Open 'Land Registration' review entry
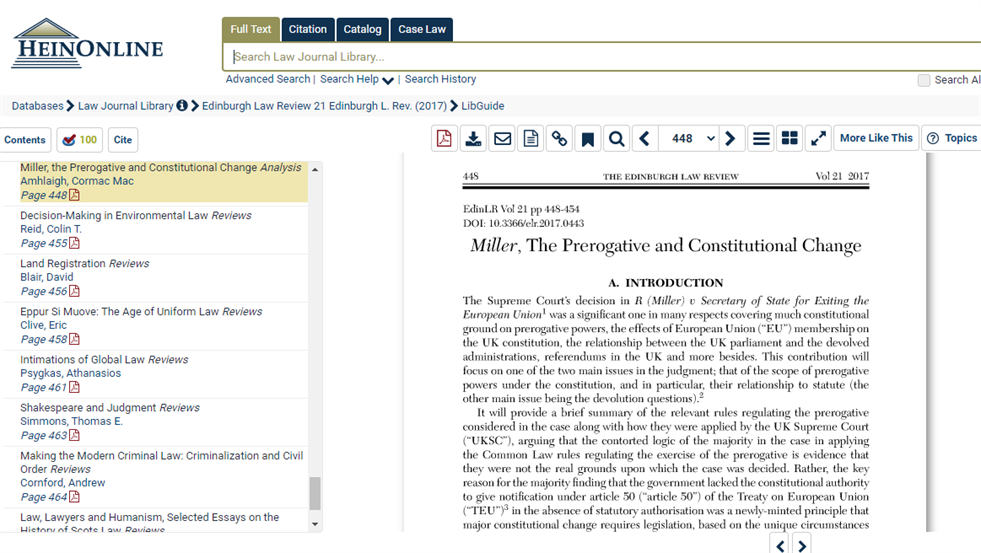The image size is (981, 553). point(84,263)
